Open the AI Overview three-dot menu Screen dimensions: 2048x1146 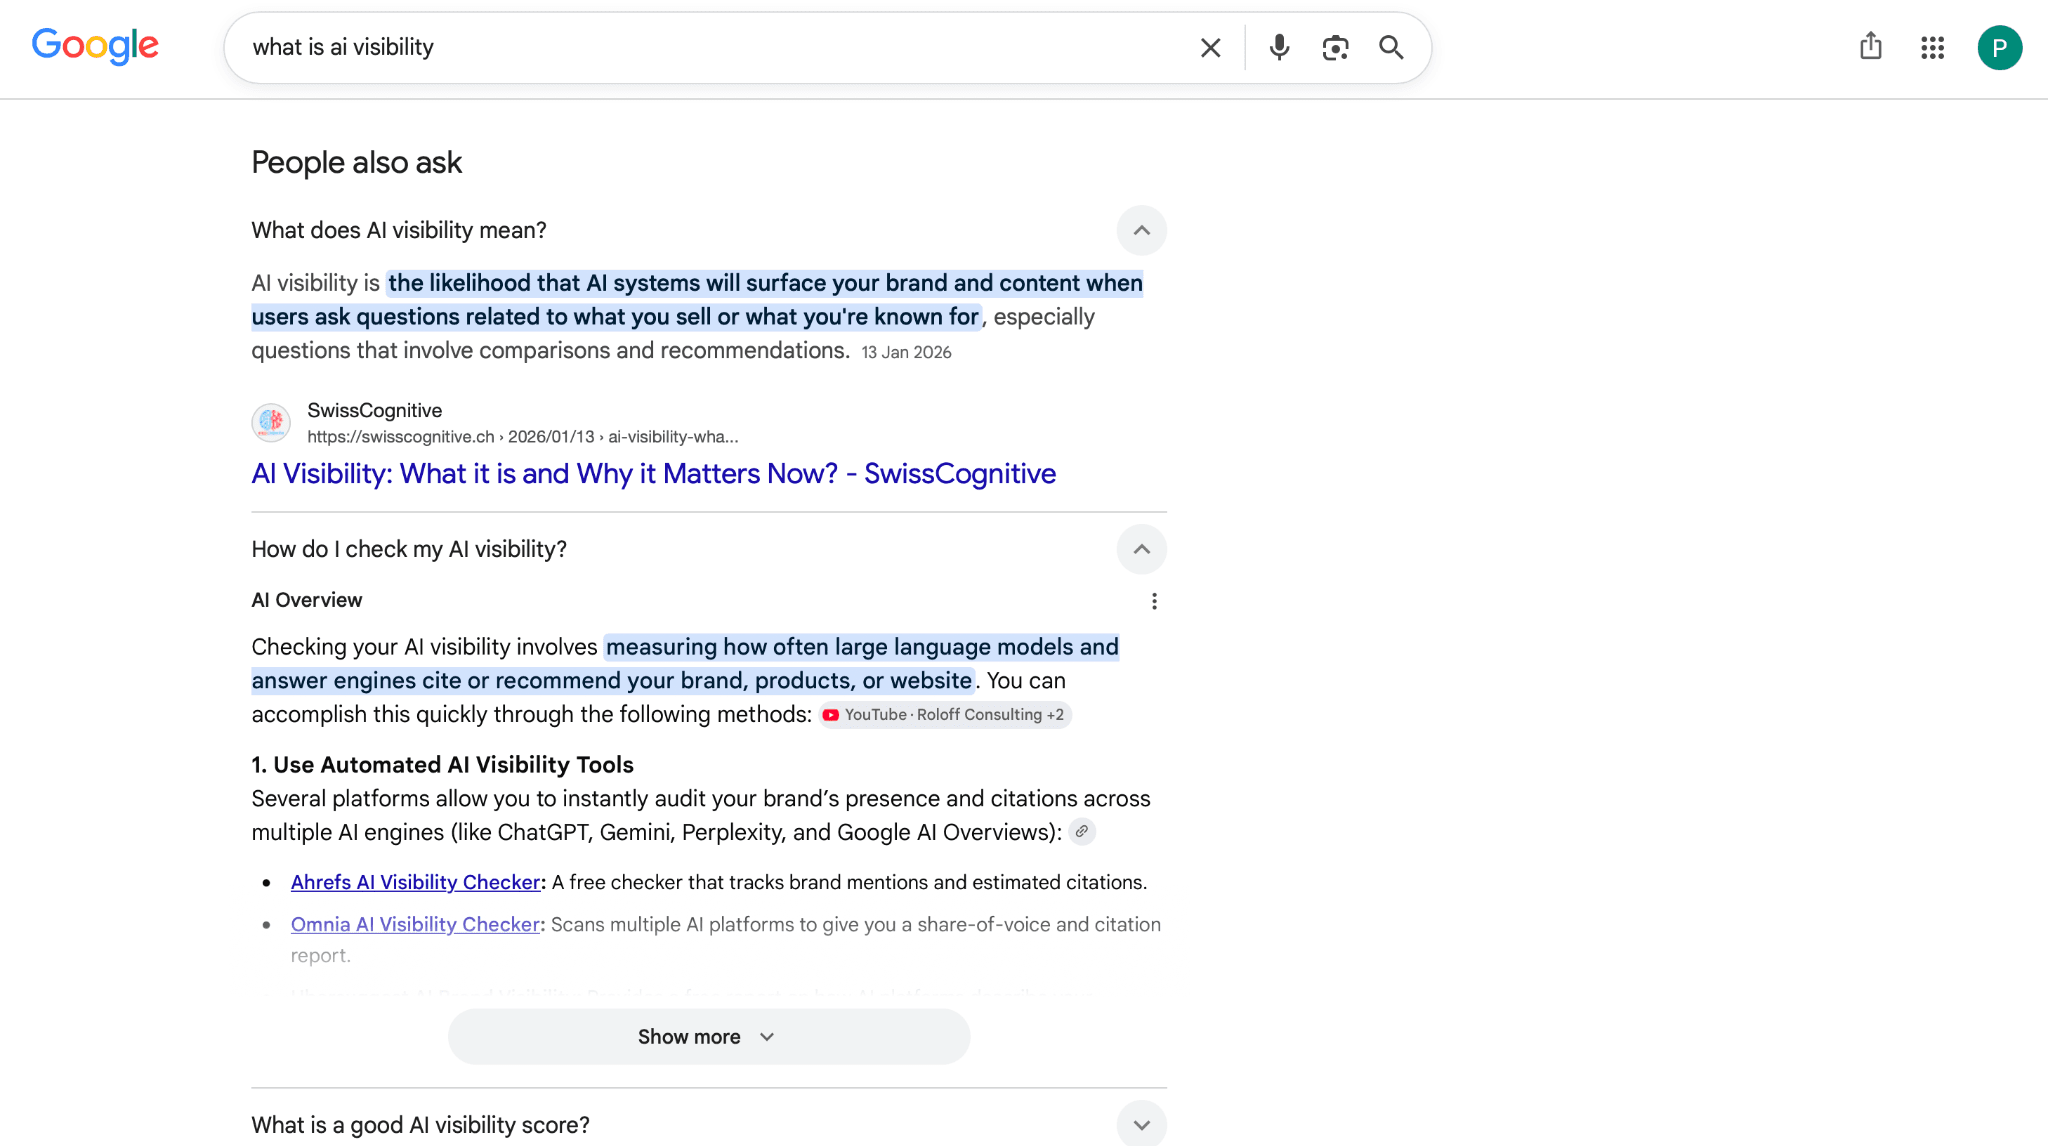pyautogui.click(x=1154, y=601)
